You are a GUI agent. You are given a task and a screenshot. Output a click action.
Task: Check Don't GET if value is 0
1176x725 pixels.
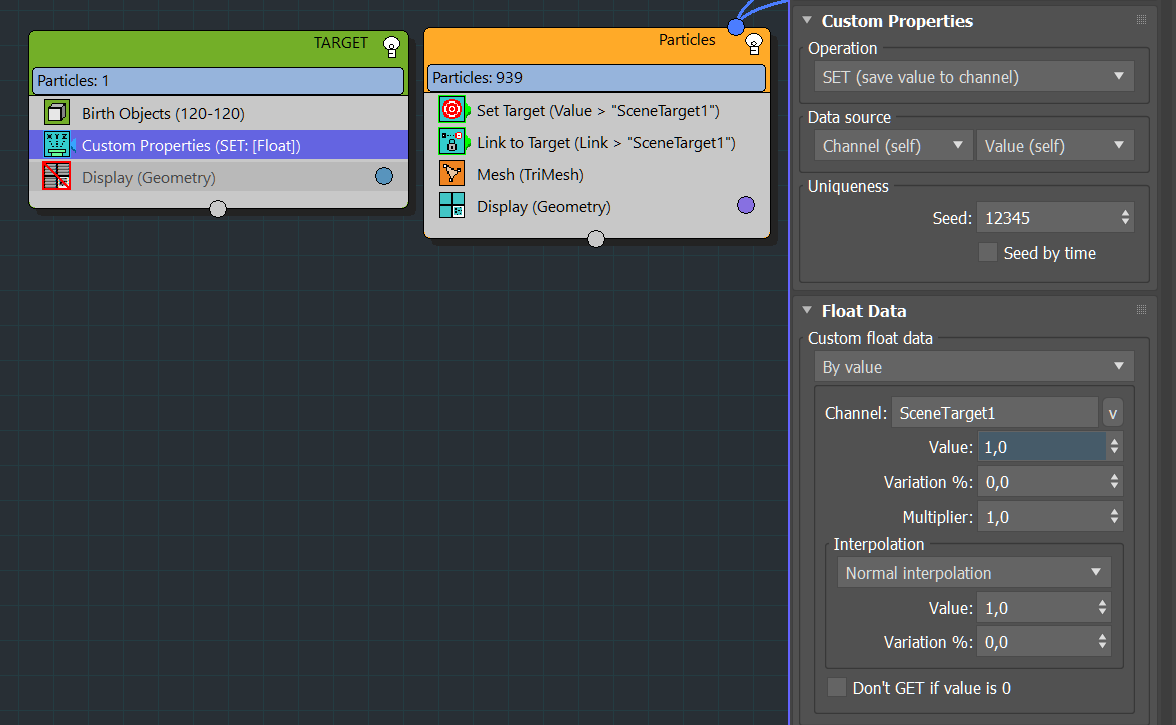(x=837, y=688)
